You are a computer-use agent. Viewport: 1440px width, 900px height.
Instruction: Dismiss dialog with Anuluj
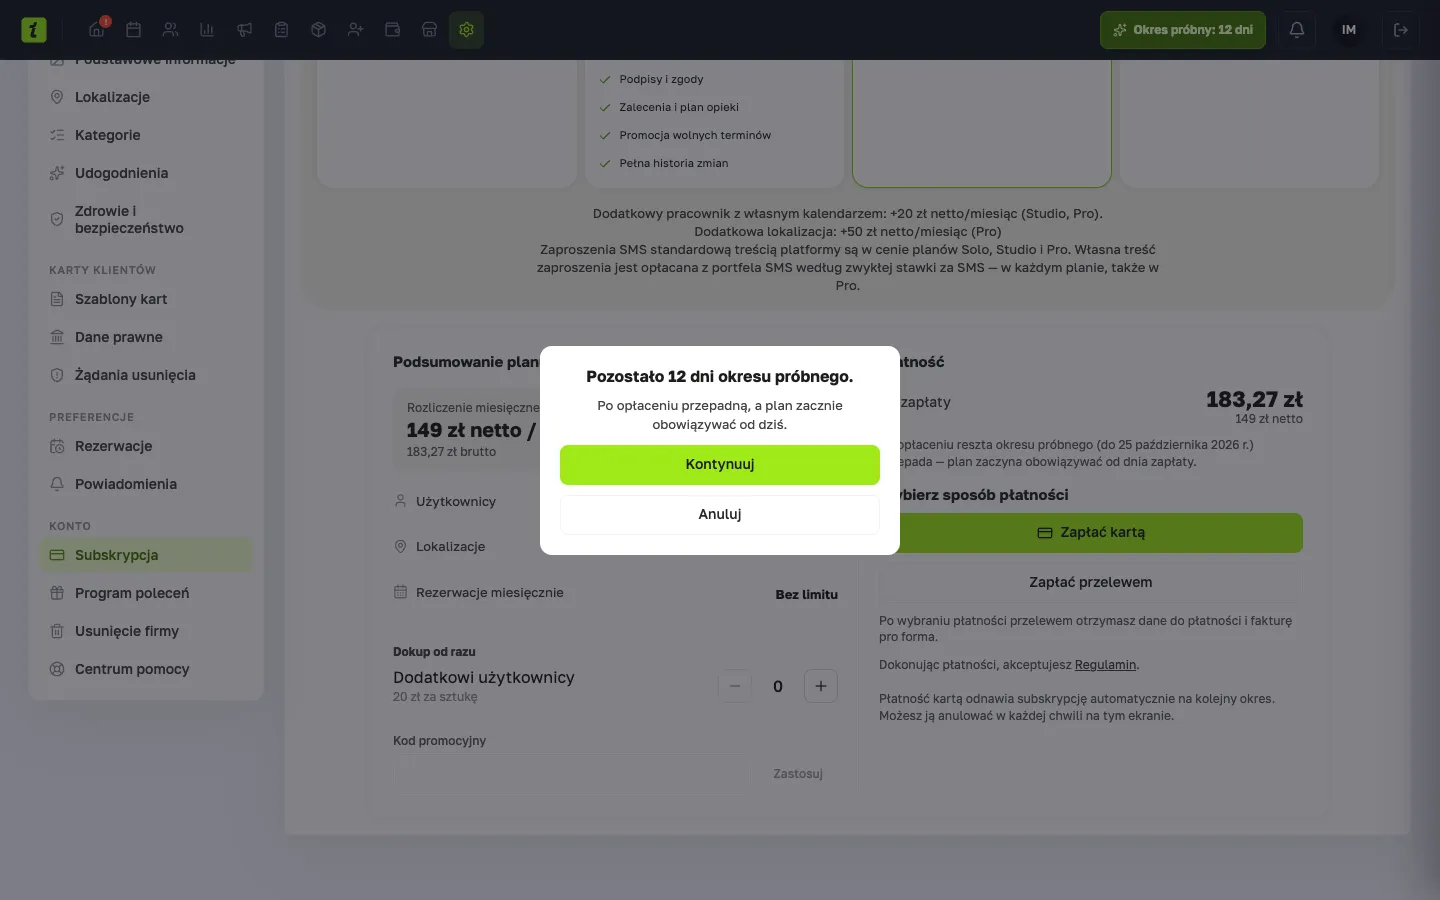720,515
